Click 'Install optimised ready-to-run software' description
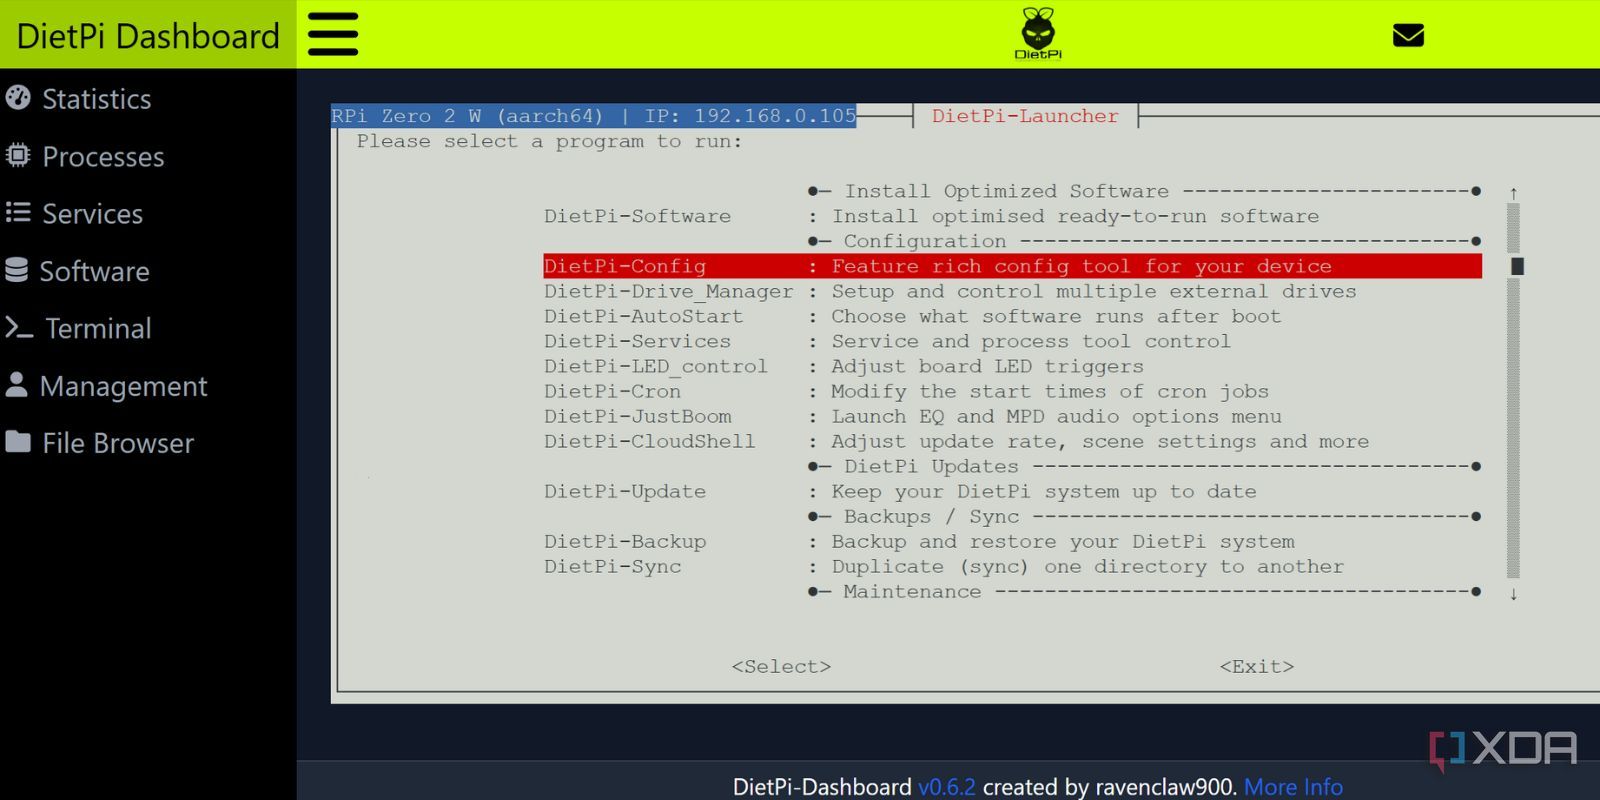 pyautogui.click(x=1075, y=216)
